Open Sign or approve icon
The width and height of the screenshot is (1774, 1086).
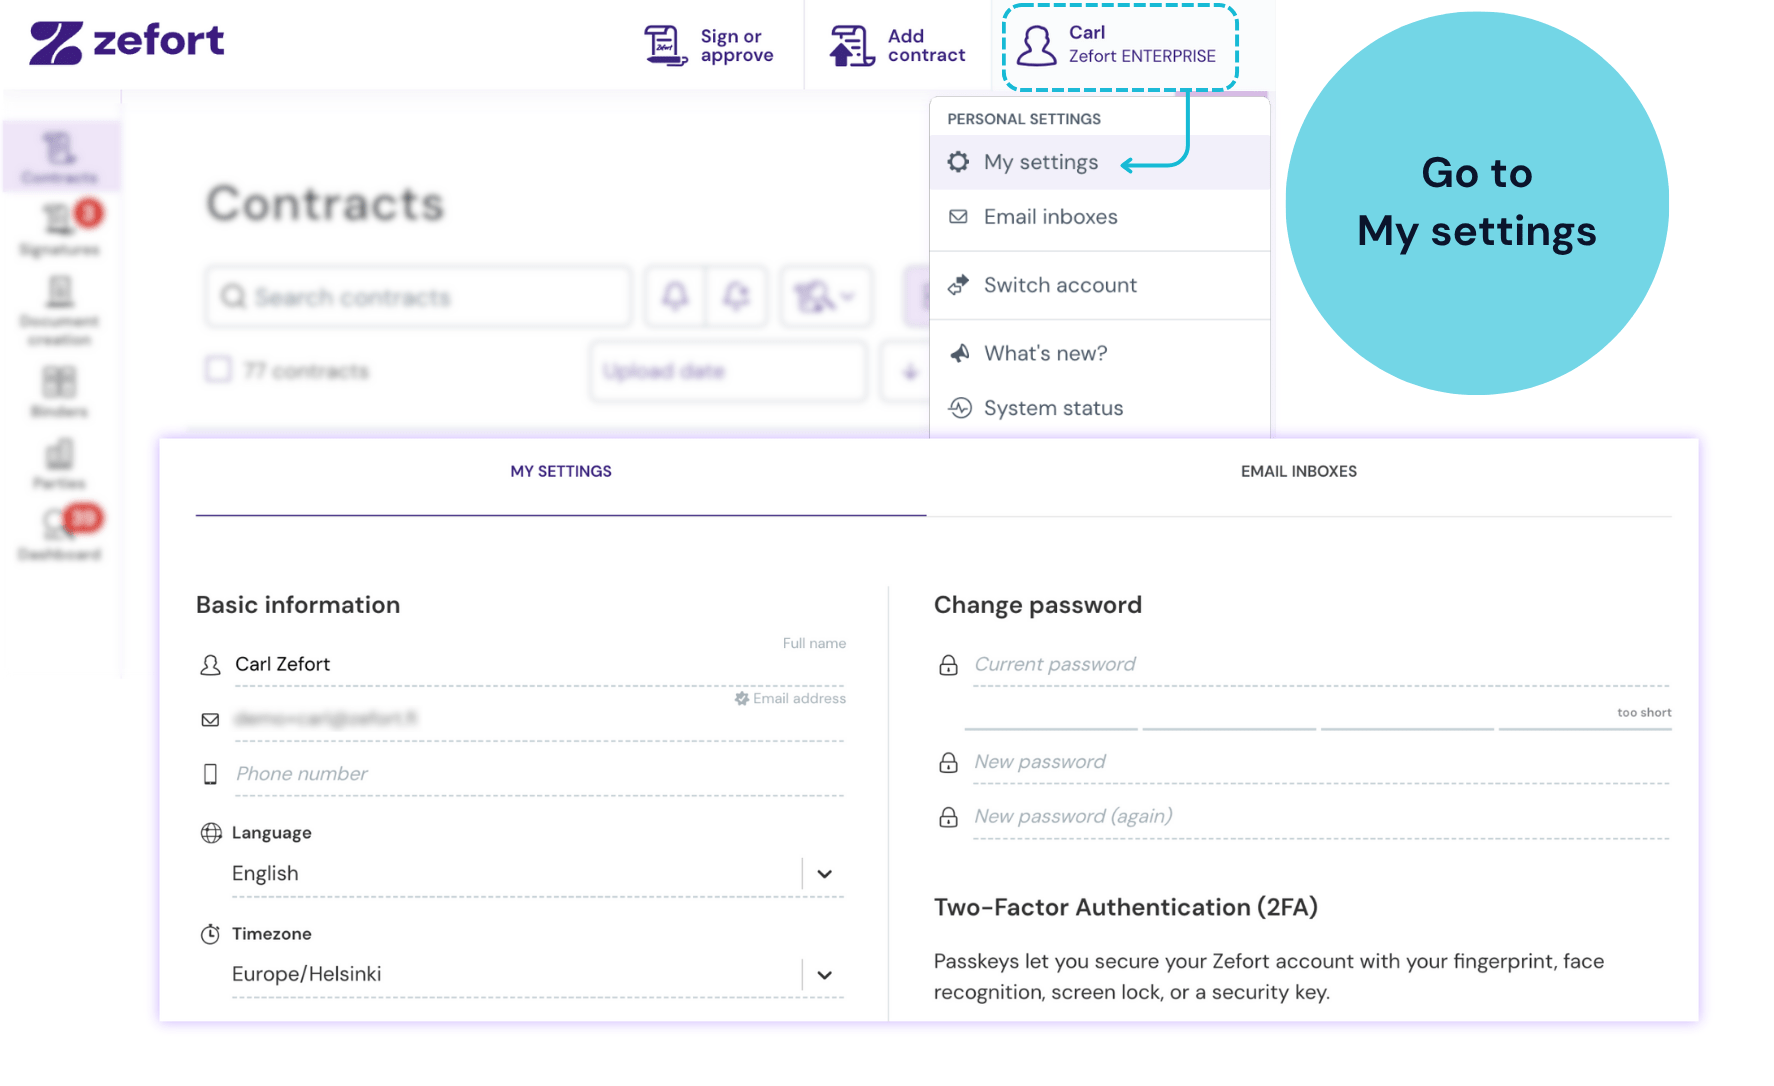(x=666, y=46)
